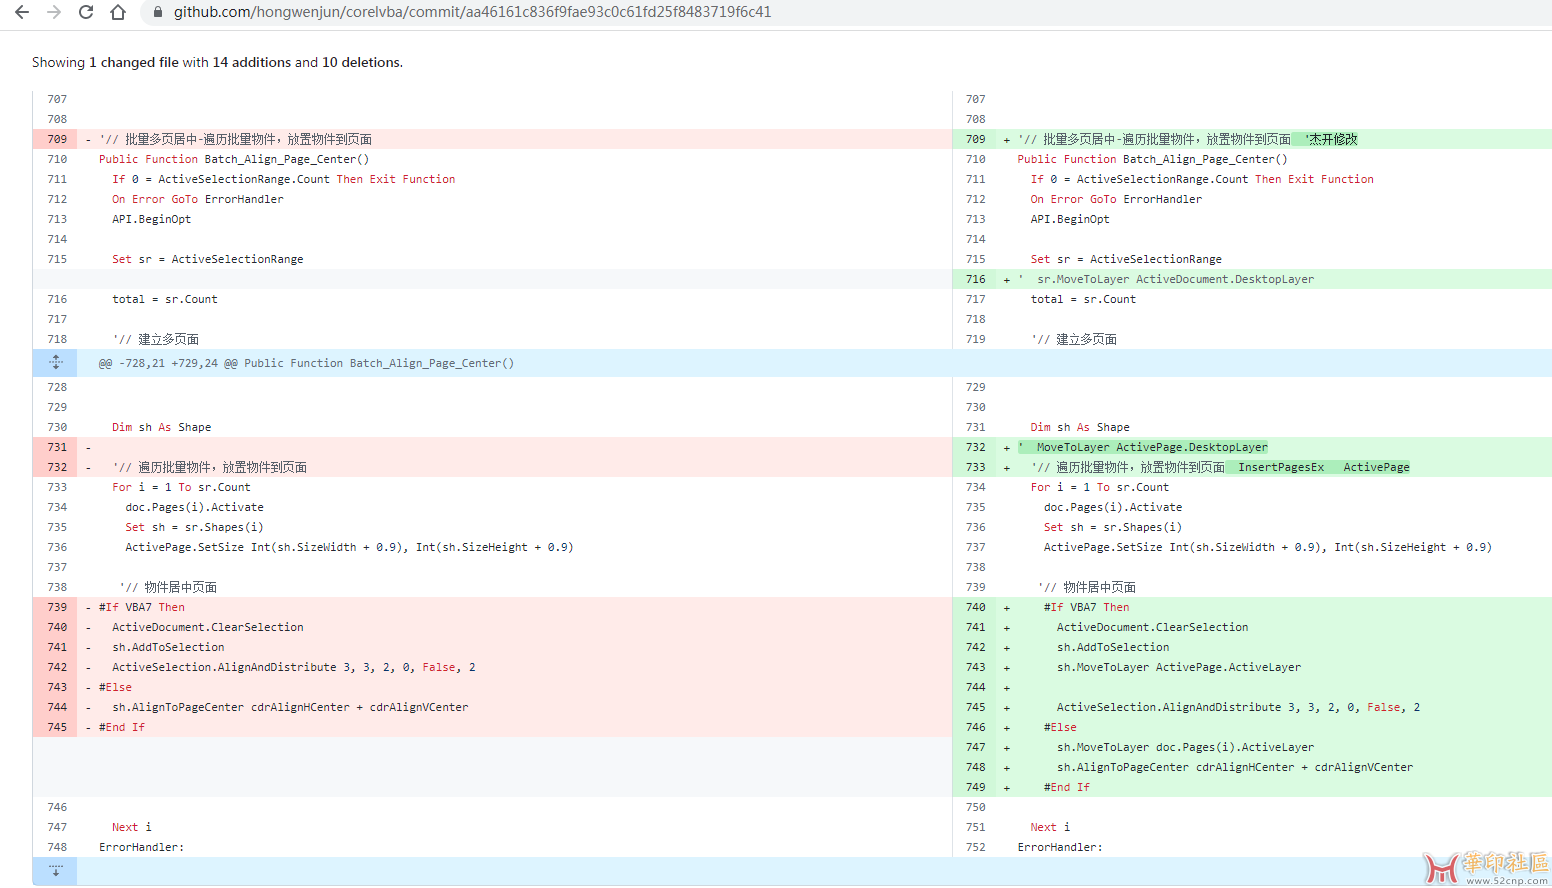This screenshot has width=1552, height=888.
Task: Click added line 'sh.MoveToLayer ActivePage.ActiveLayer'
Action: [1179, 667]
